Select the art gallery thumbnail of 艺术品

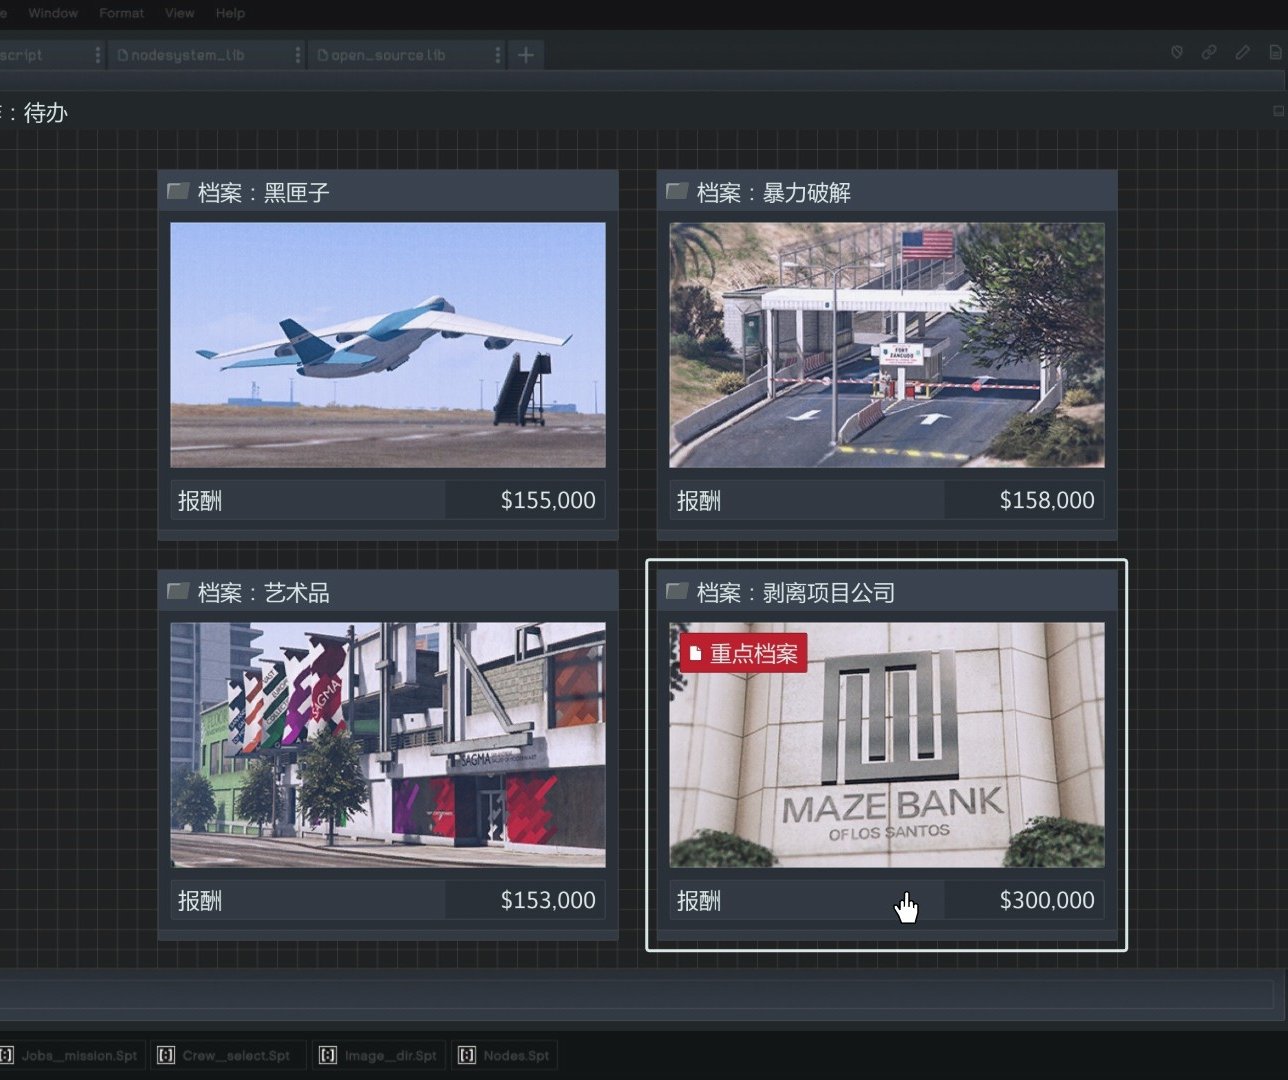388,745
